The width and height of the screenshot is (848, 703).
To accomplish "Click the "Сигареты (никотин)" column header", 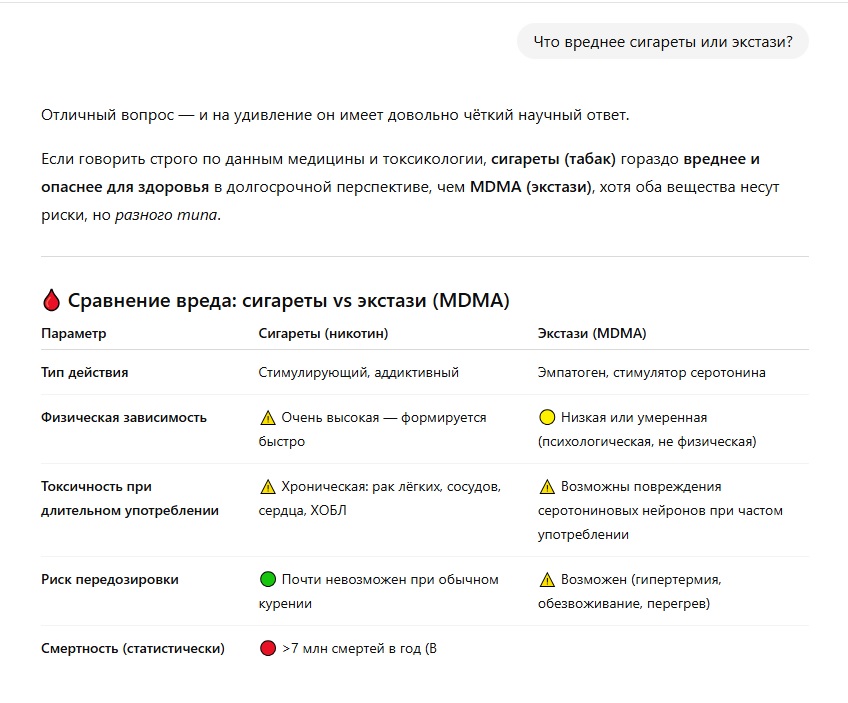I will coord(323,333).
